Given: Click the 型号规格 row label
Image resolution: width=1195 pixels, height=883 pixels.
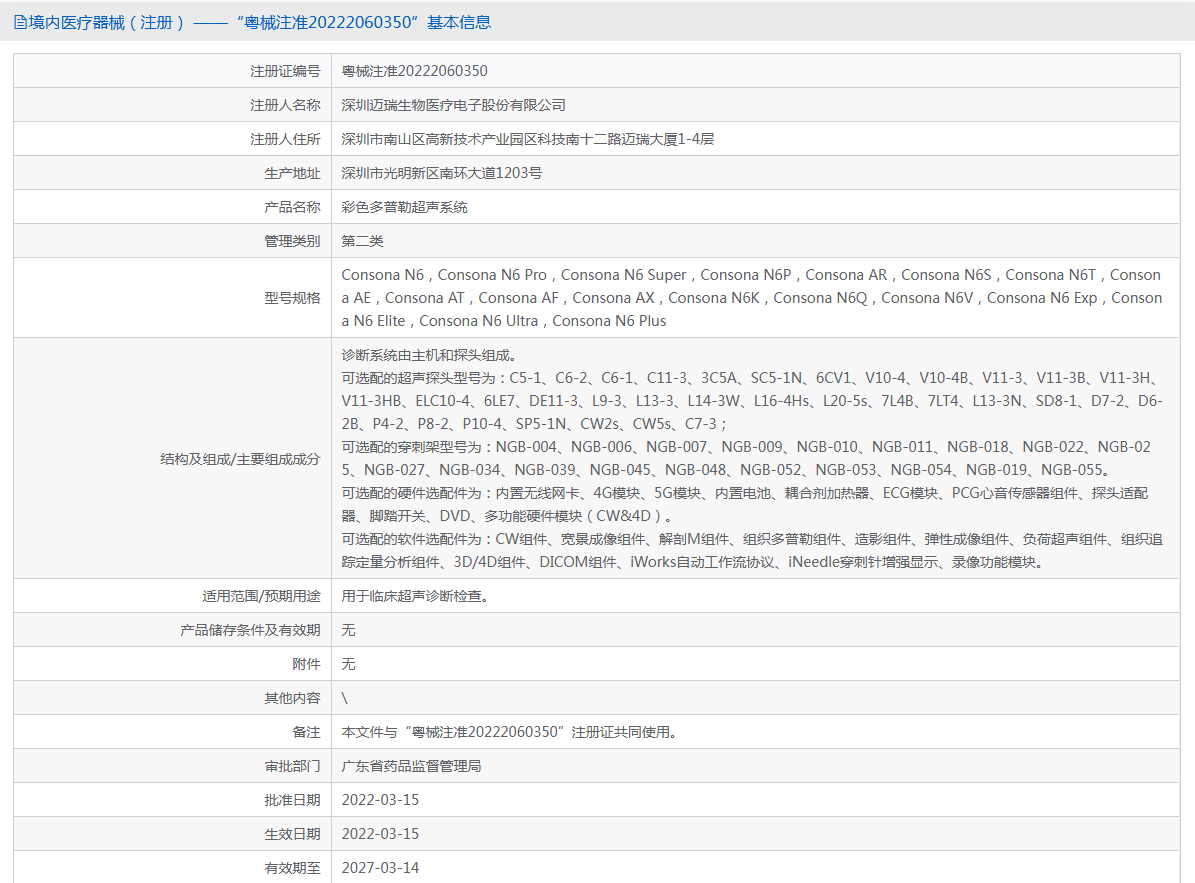Looking at the screenshot, I should (x=292, y=298).
